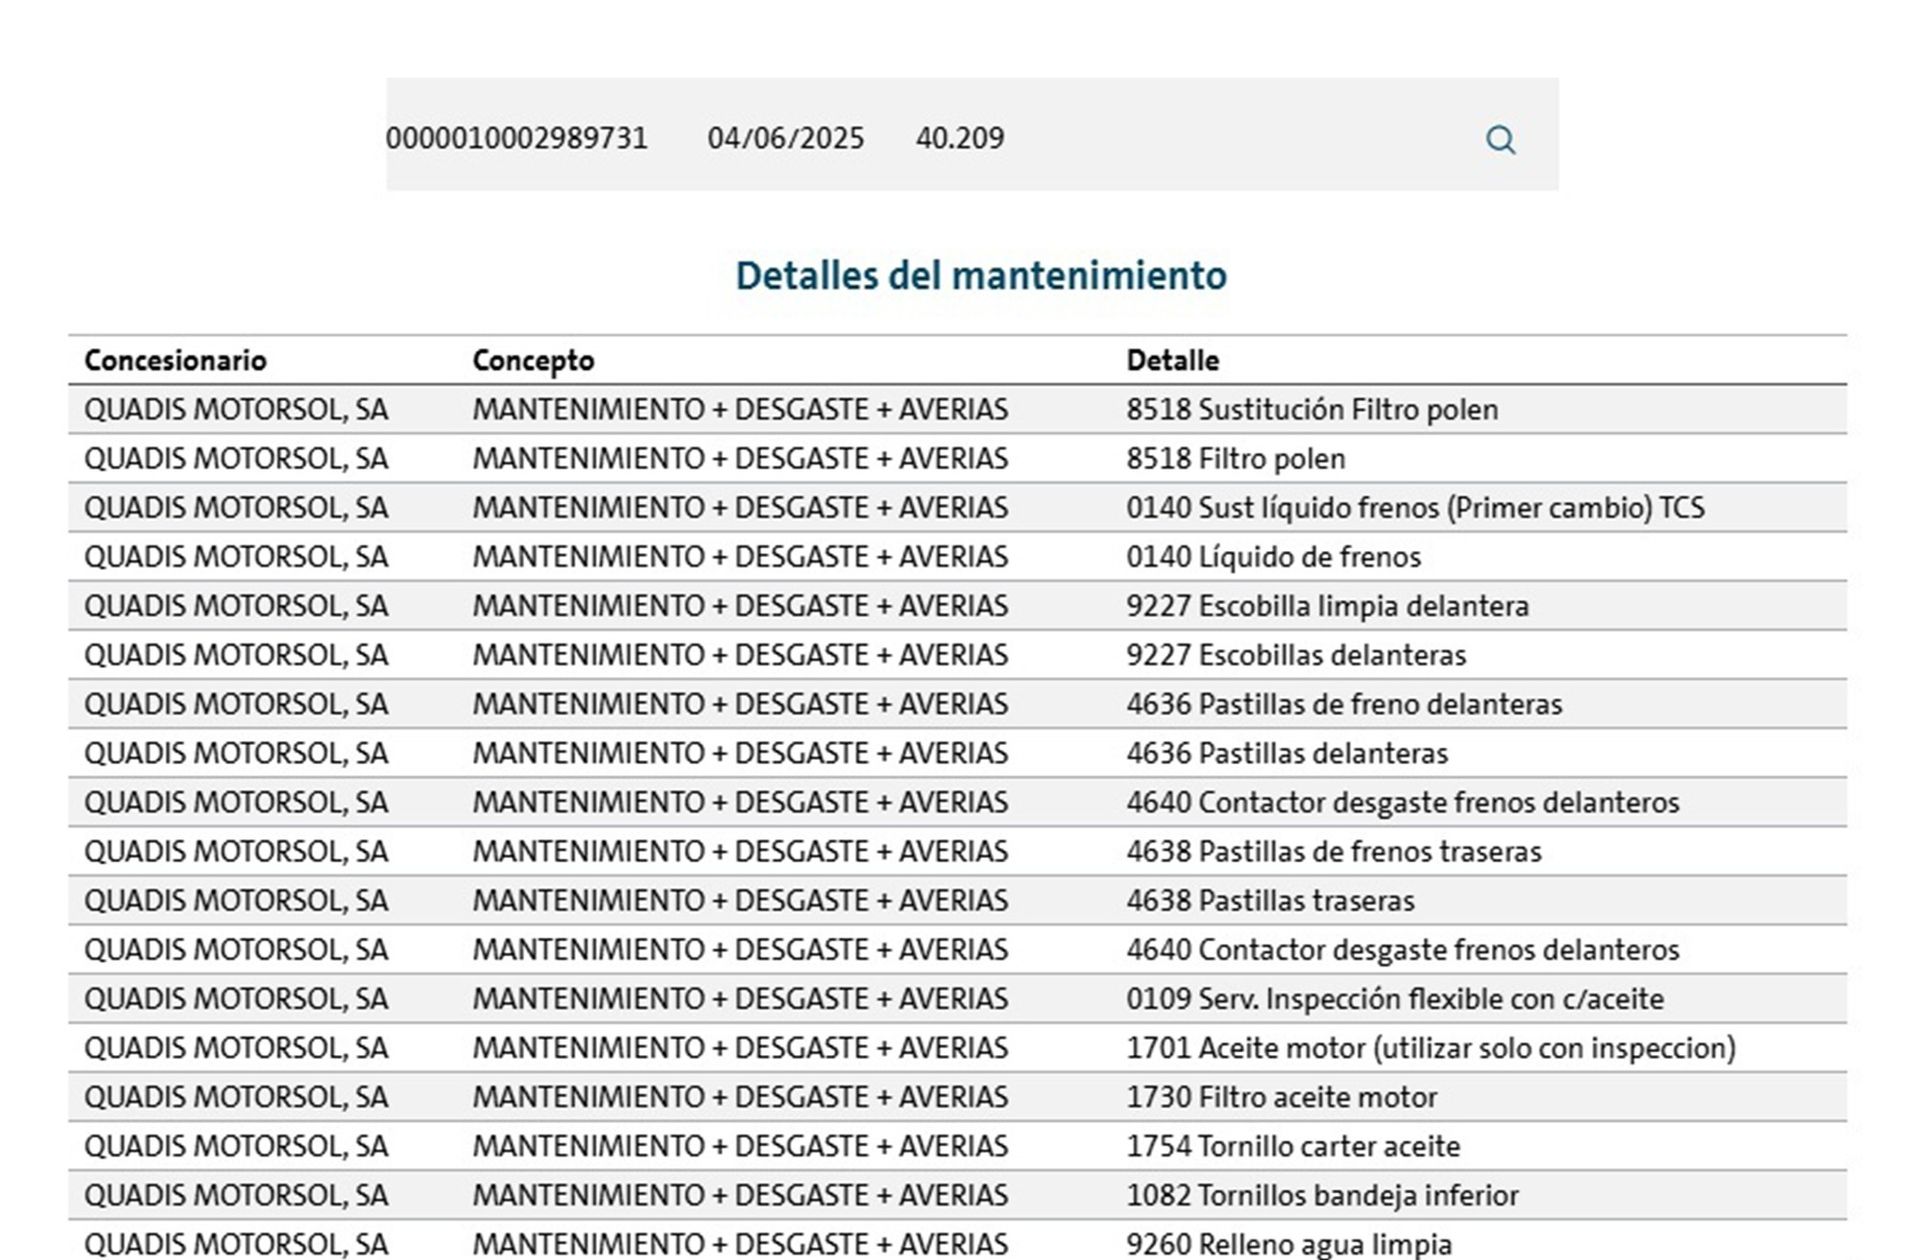Select 9227 Escobilla limpia delantera detail

pos(1328,606)
